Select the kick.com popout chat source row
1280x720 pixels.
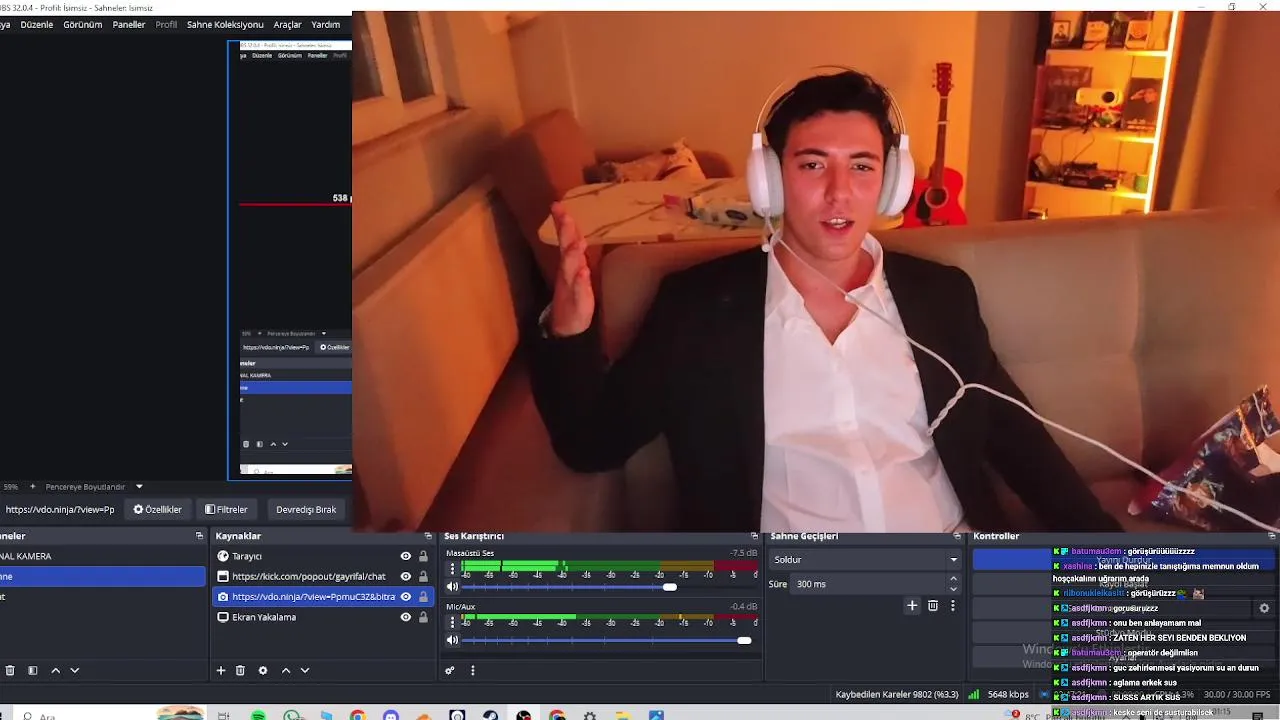click(x=322, y=577)
